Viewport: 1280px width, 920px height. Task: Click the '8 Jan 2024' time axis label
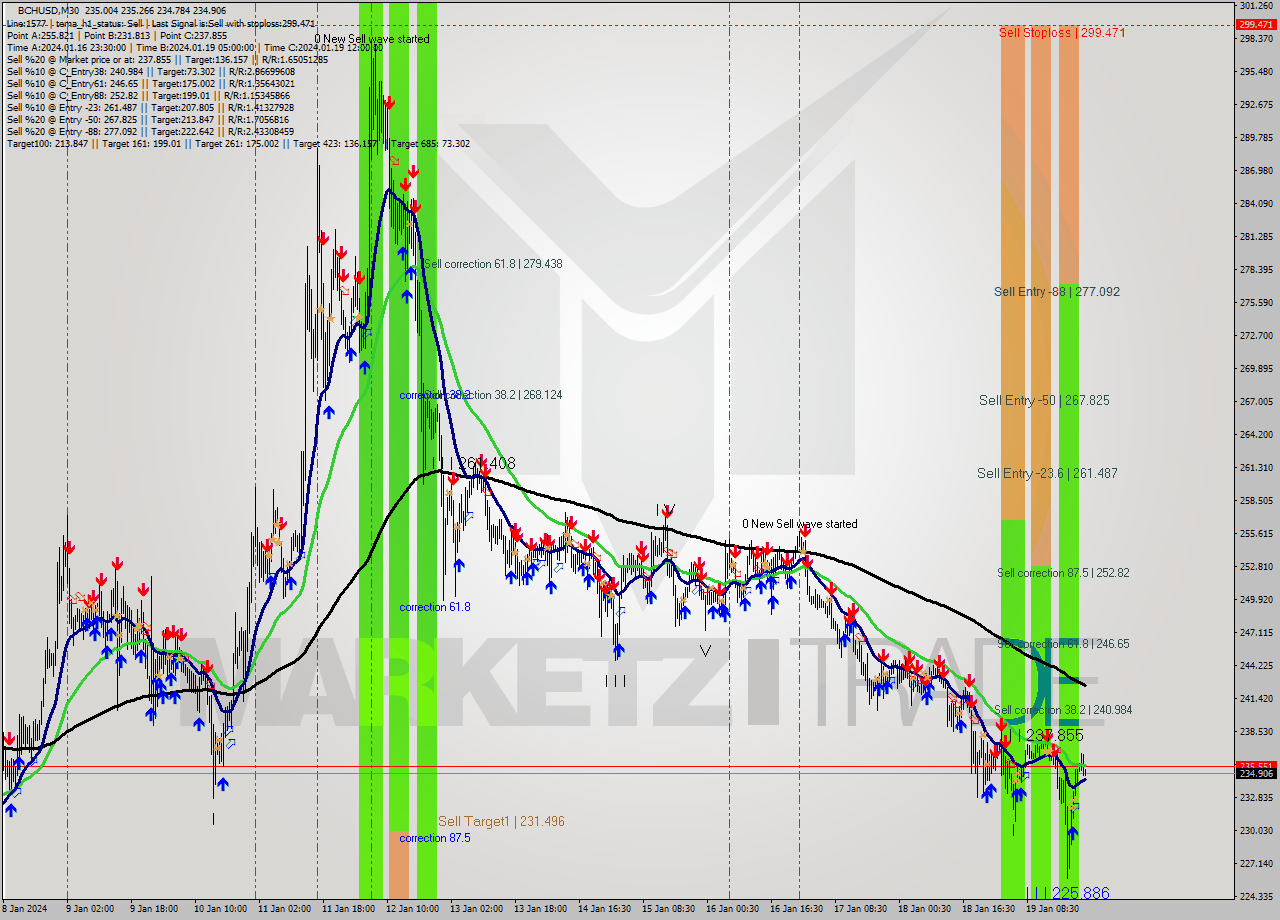[26, 909]
